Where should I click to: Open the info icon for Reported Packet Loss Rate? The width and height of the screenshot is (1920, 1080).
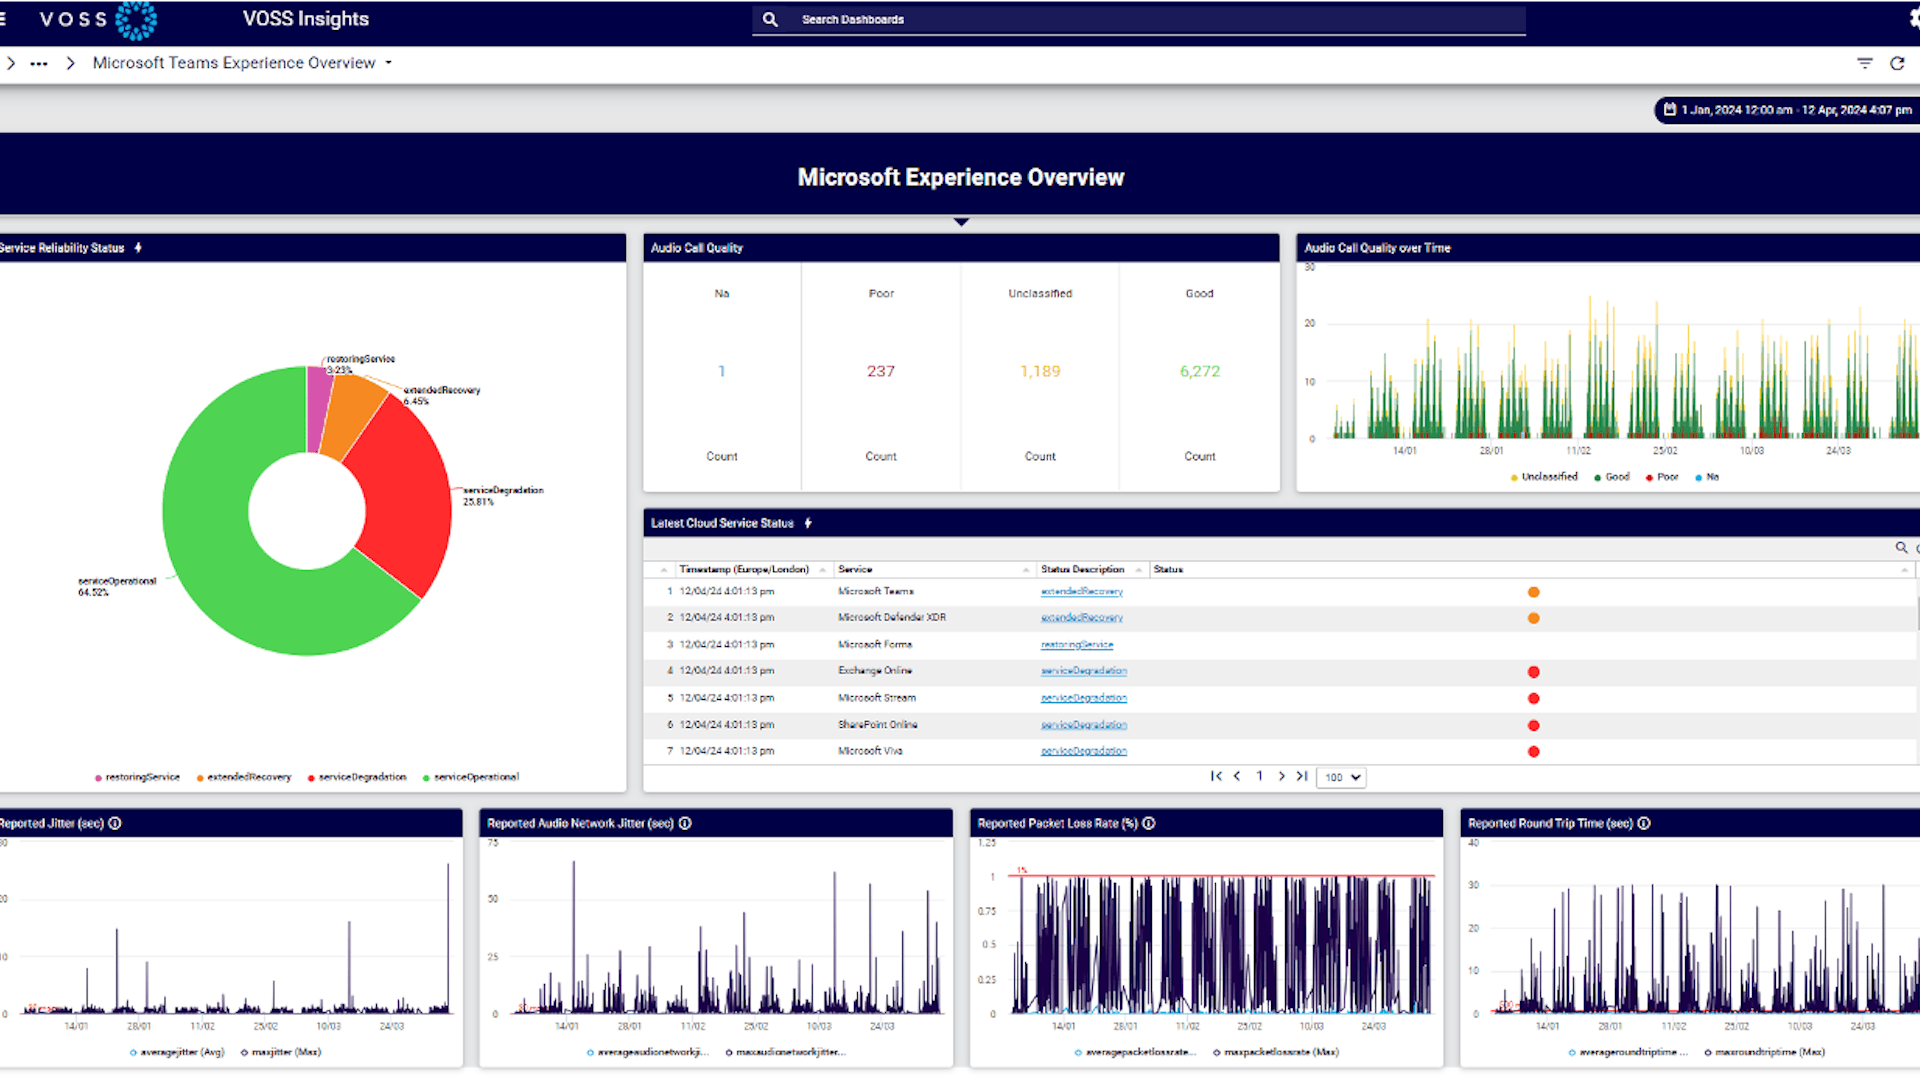tap(1149, 824)
